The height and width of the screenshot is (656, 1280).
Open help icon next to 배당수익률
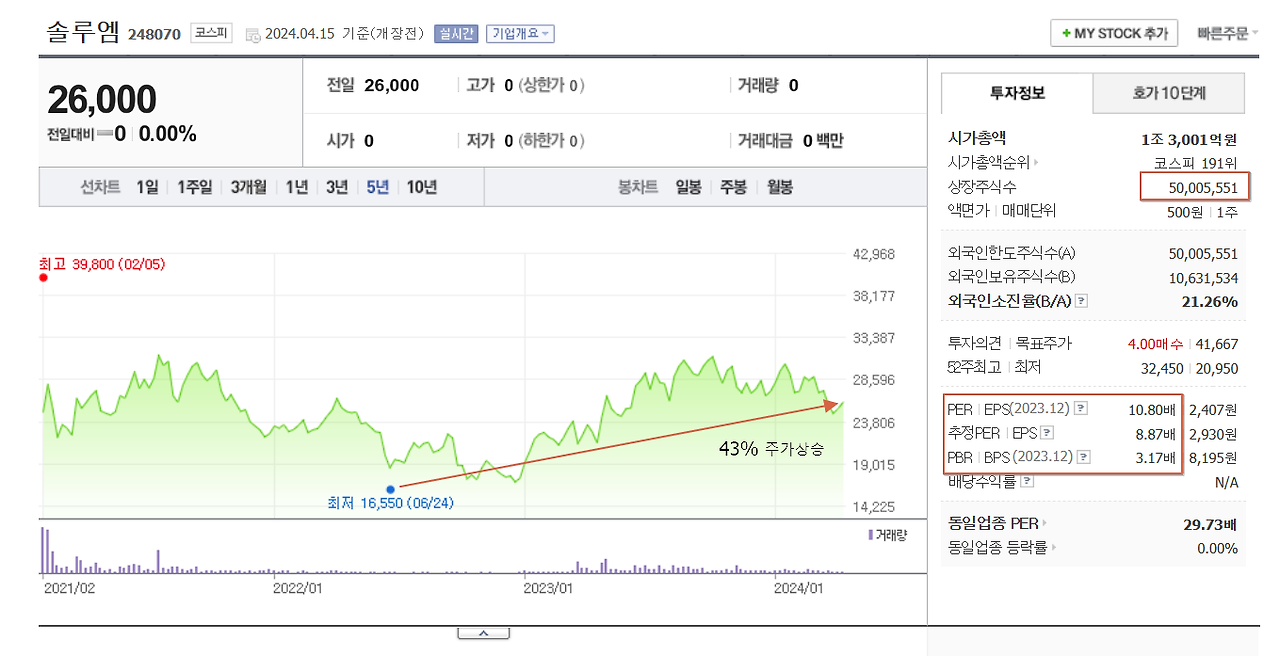[1029, 479]
